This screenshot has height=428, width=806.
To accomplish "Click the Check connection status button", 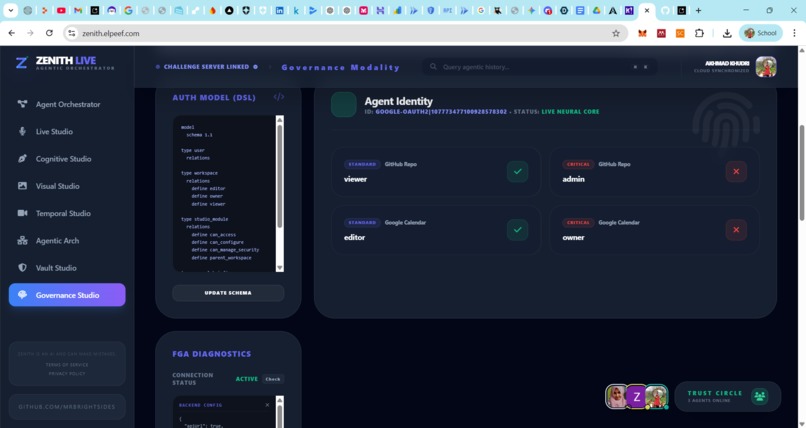I will (273, 379).
